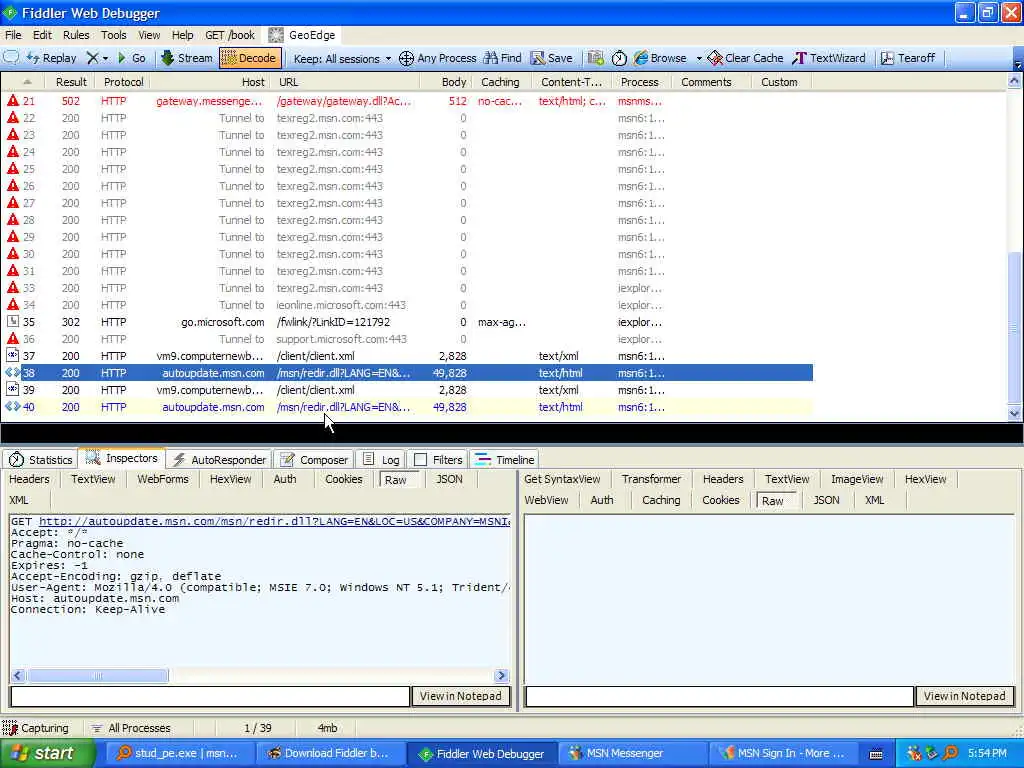The height and width of the screenshot is (768, 1024).
Task: Open the Composer tab
Action: (313, 460)
